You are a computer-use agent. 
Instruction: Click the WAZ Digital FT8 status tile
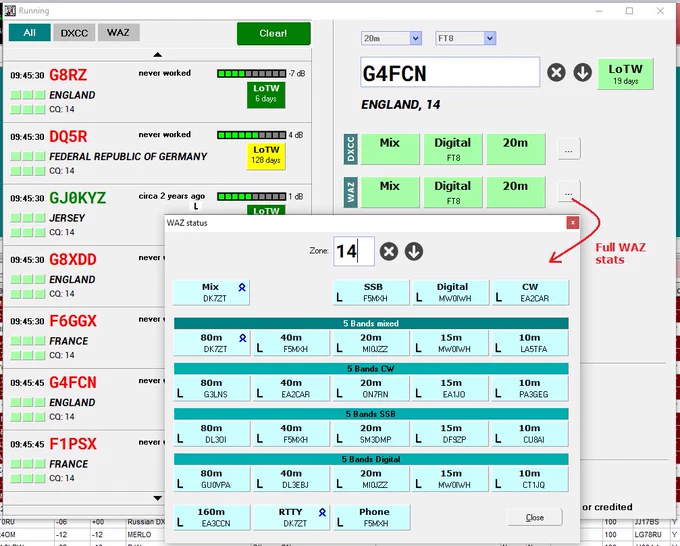pos(453,192)
